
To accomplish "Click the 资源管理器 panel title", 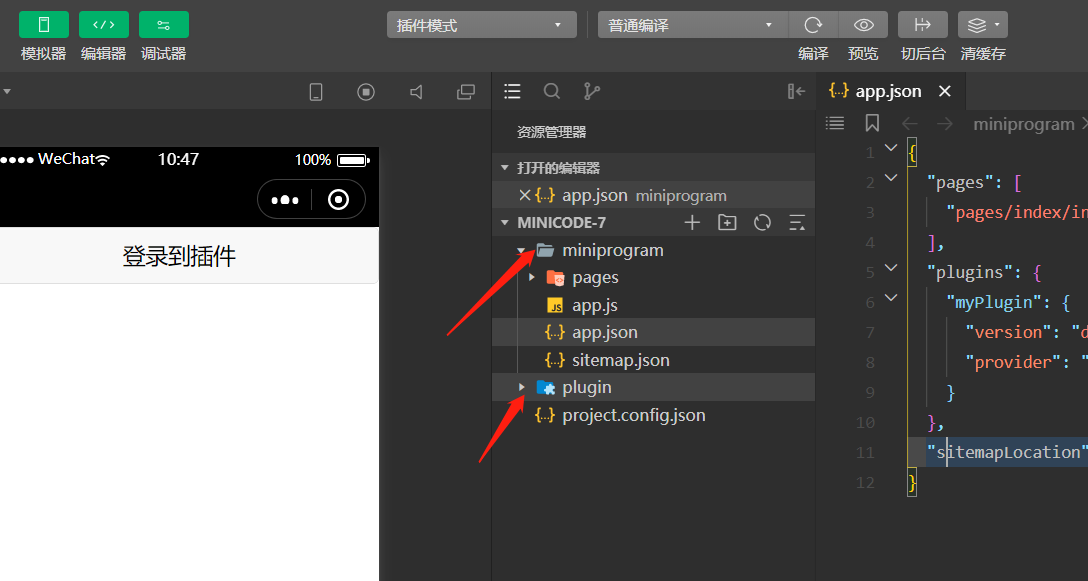I will [552, 132].
